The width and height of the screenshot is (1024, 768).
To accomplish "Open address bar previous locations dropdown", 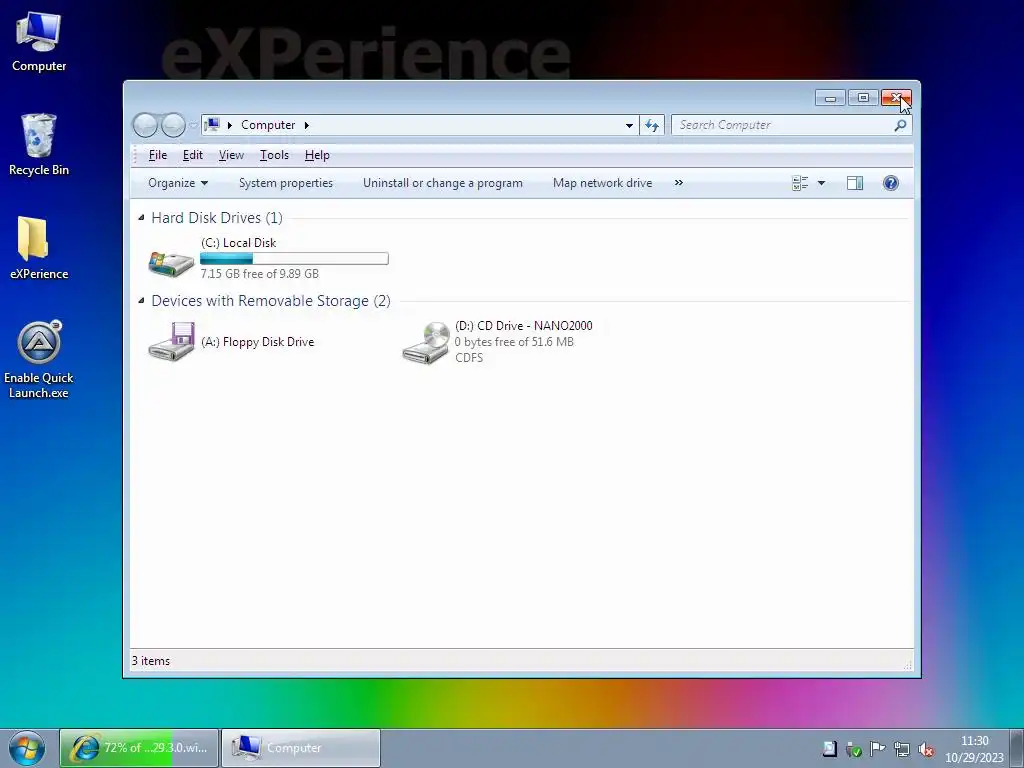I will [x=629, y=125].
